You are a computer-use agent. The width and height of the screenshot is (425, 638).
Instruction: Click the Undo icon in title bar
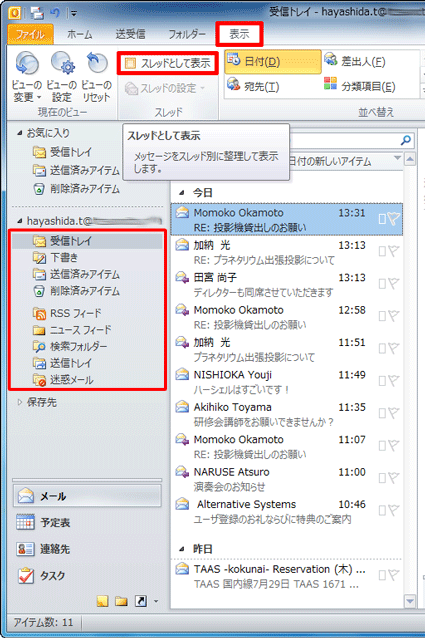[54, 13]
